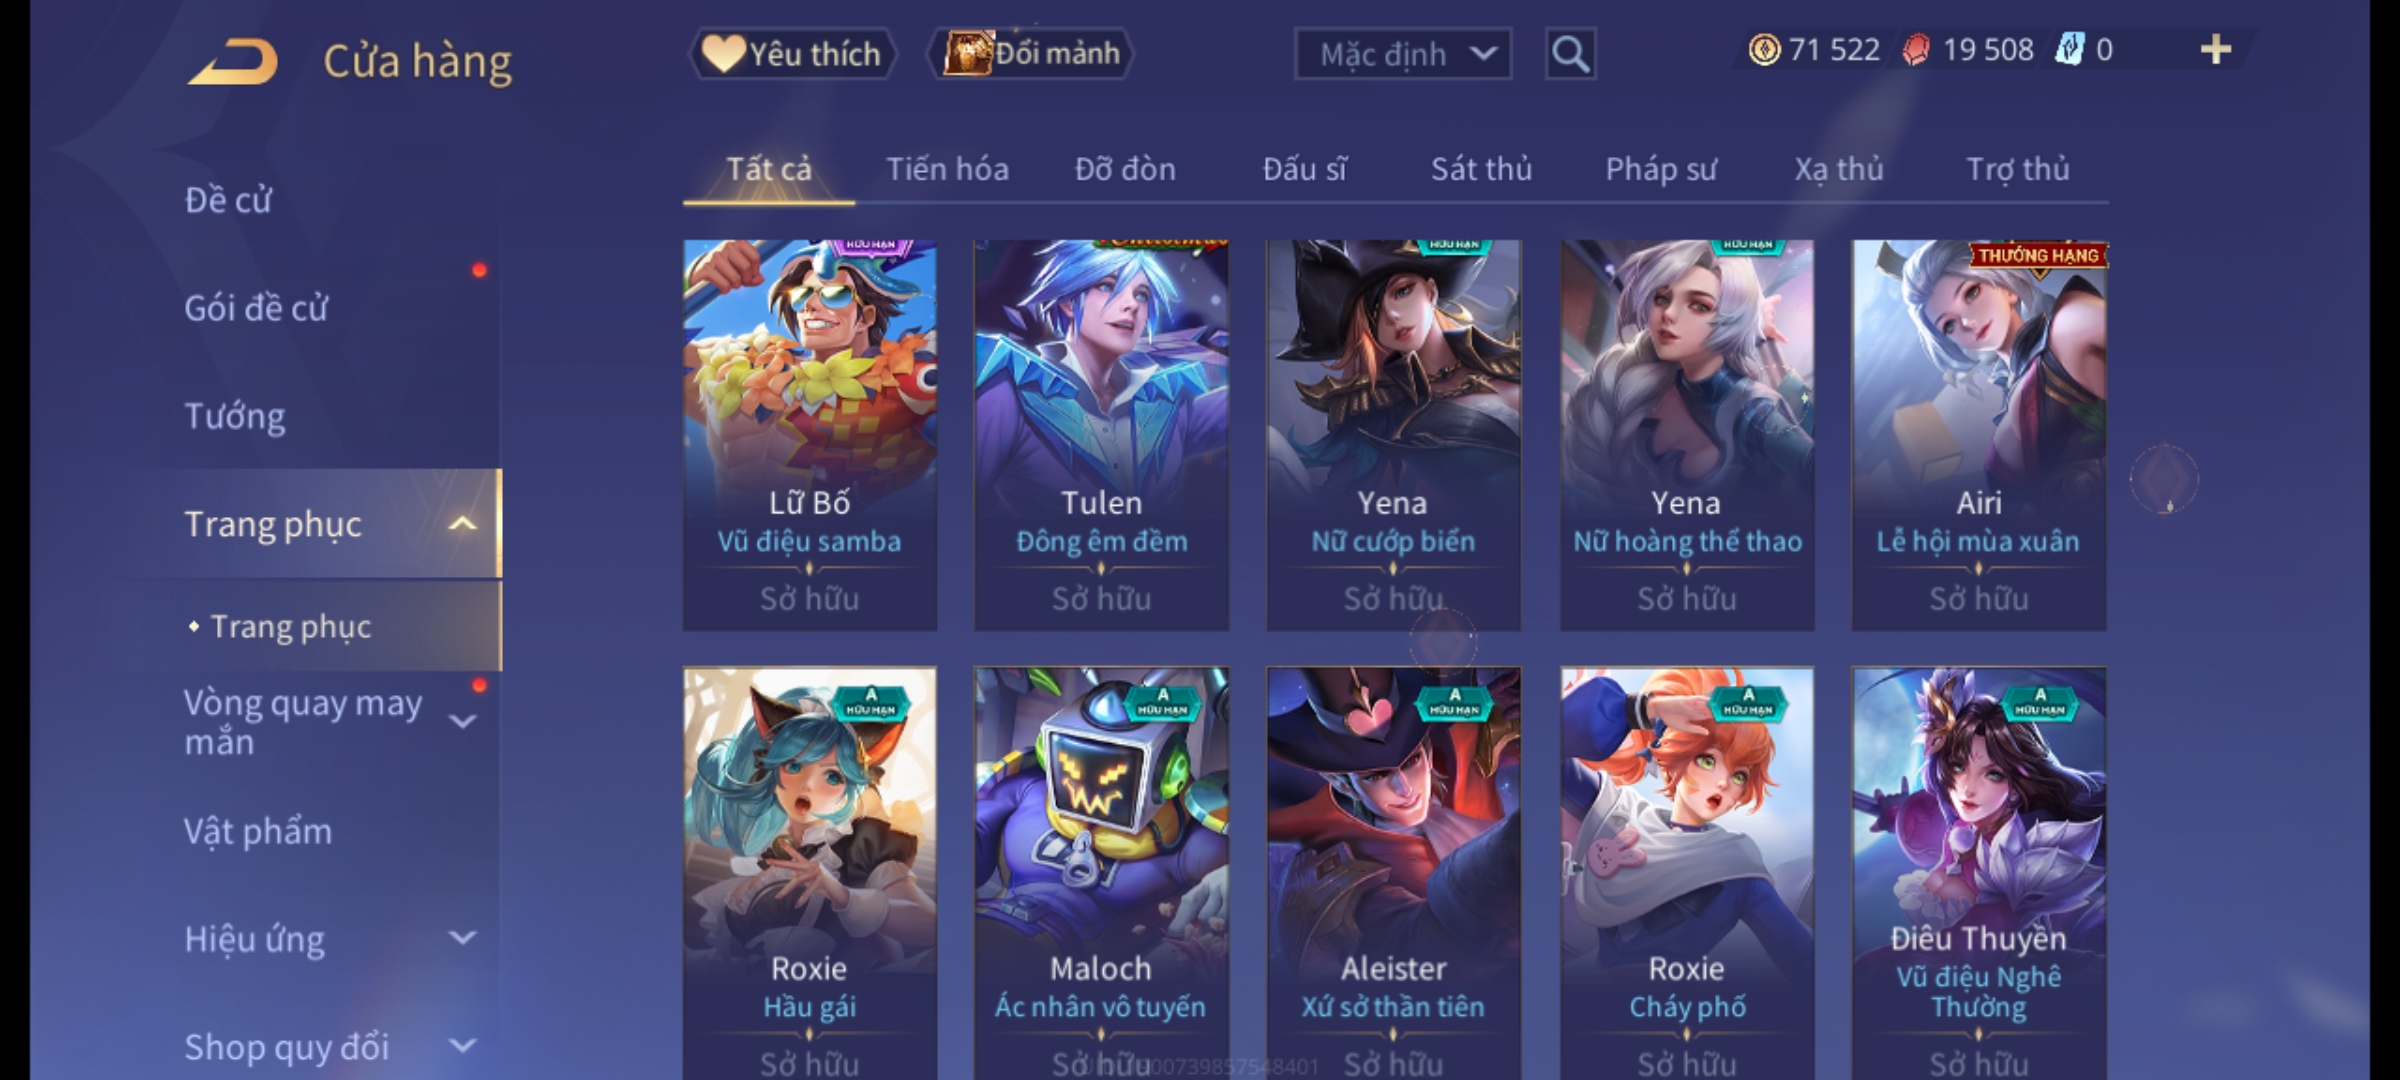Open Gói đề cử in sidebar
The width and height of the screenshot is (2400, 1080).
click(x=256, y=308)
